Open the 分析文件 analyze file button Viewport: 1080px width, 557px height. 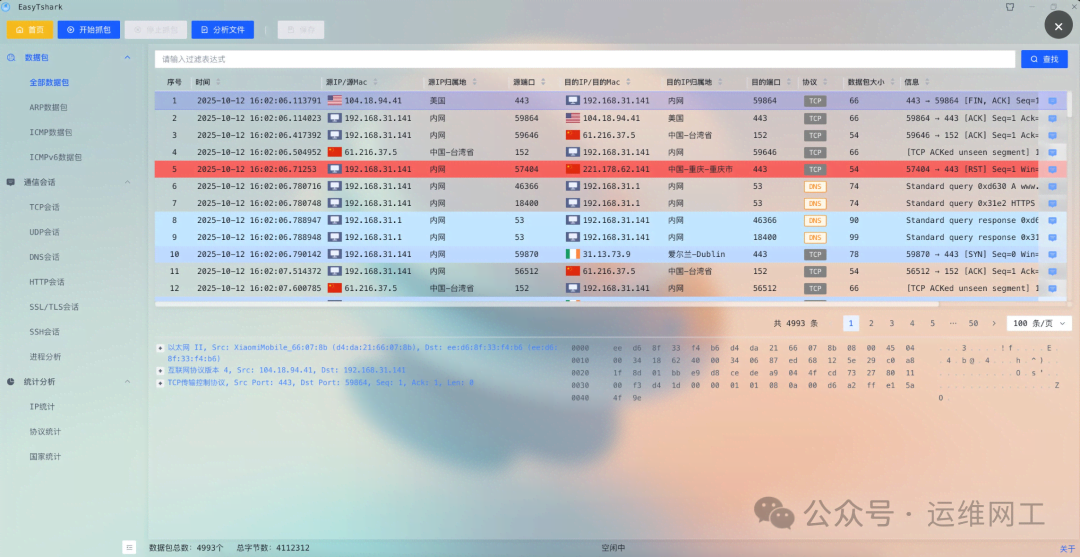tap(222, 30)
